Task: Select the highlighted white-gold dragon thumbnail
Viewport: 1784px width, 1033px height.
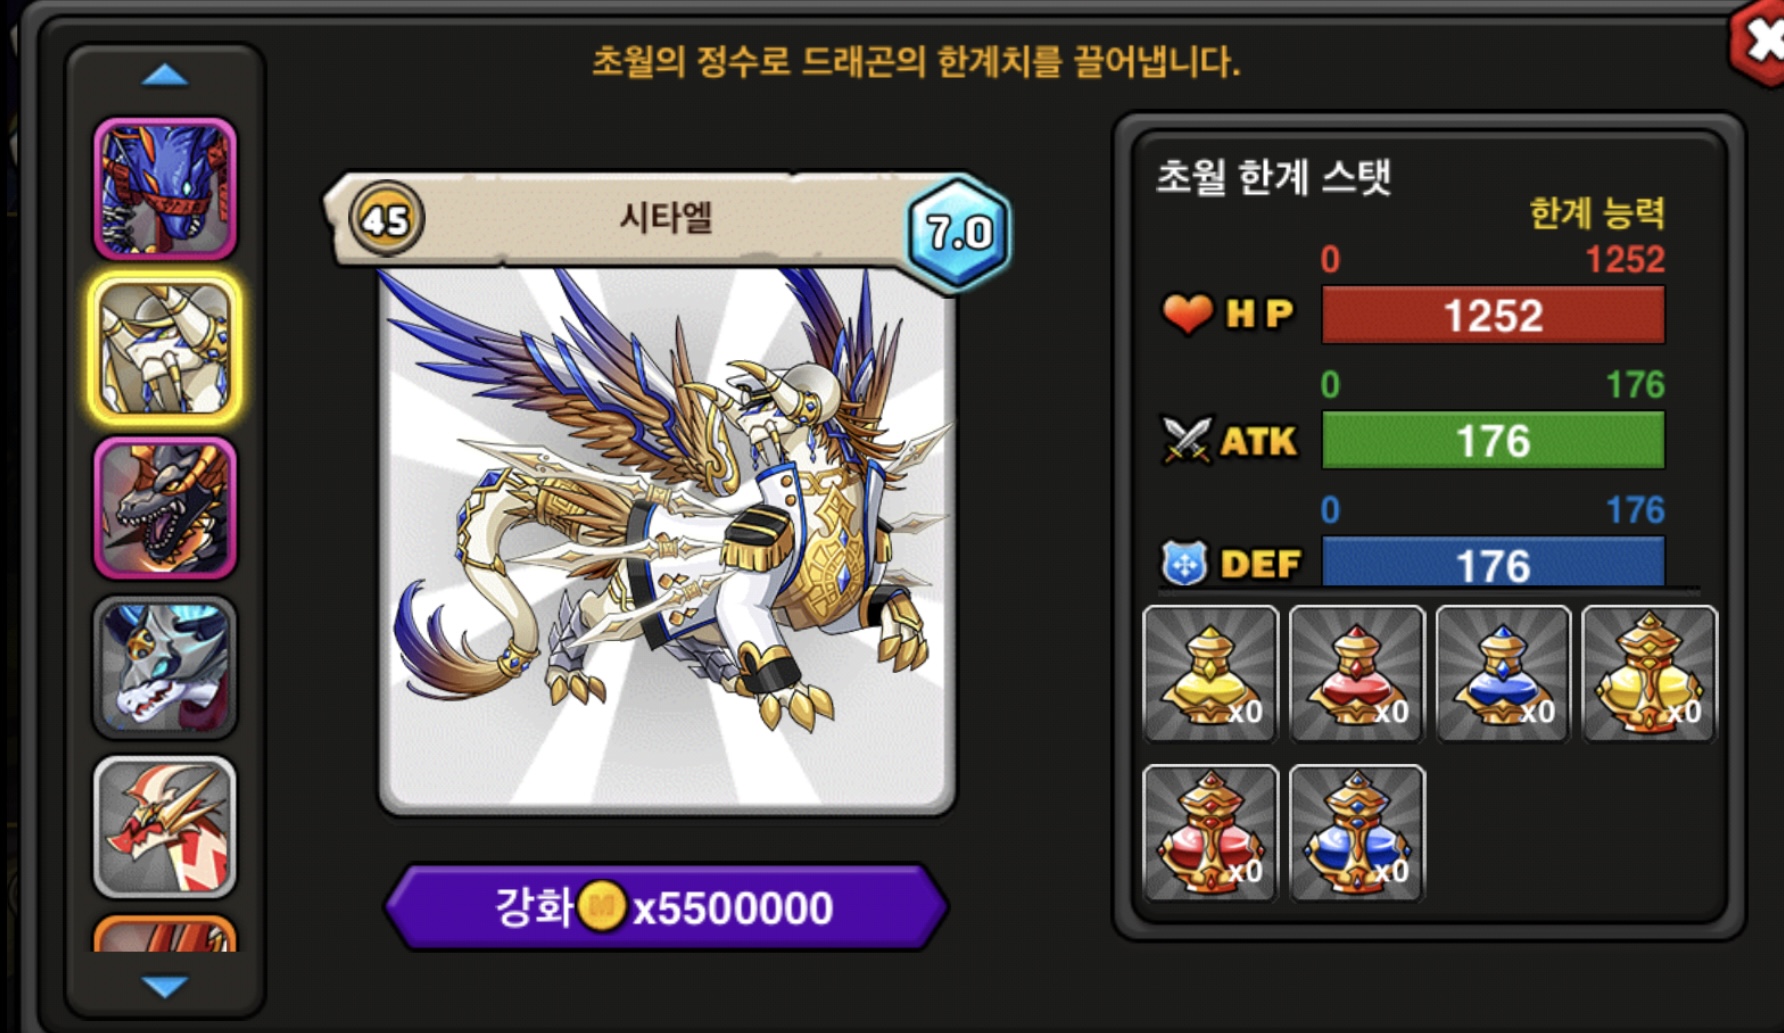Action: (165, 348)
